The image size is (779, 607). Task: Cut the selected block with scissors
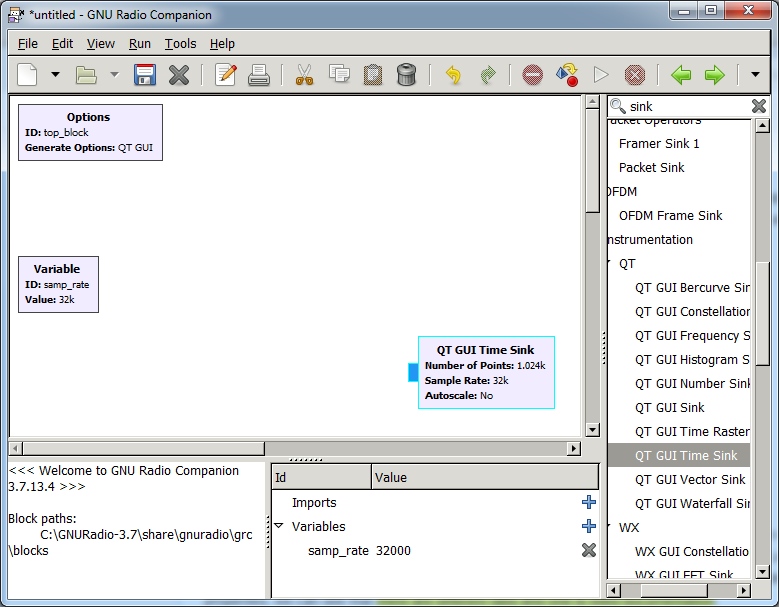coord(304,75)
